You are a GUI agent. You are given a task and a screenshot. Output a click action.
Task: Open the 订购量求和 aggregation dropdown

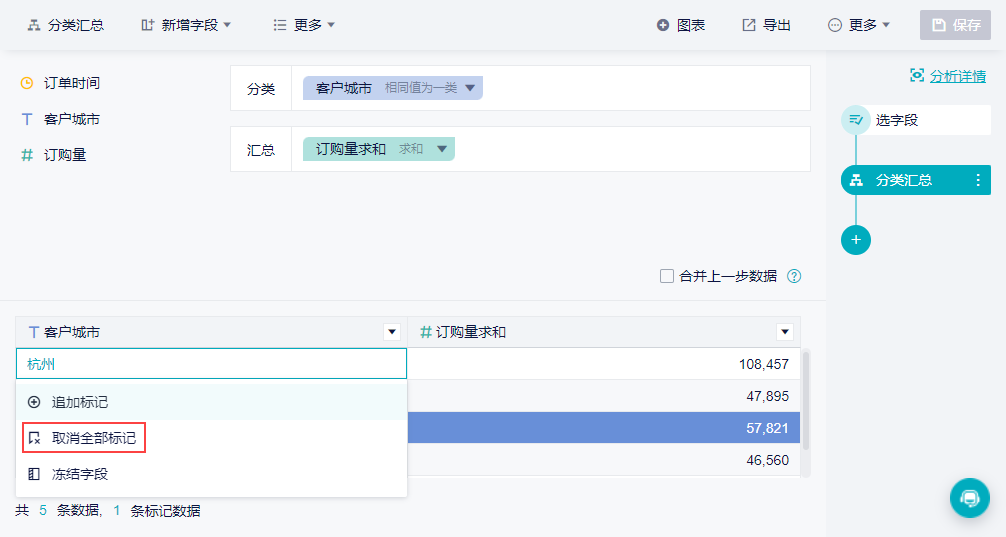(x=442, y=149)
